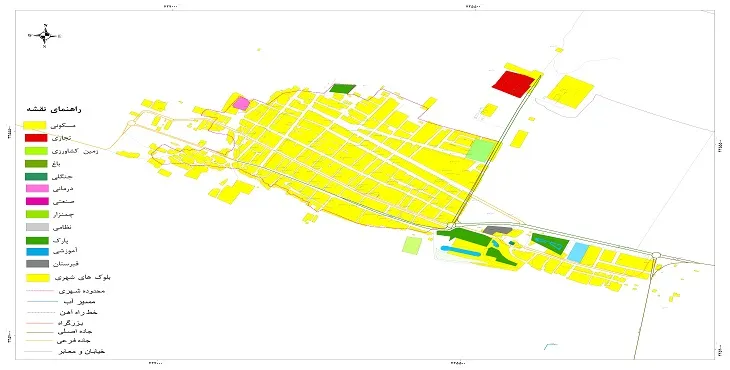
Task: Click the light blue educational parcel on the map
Action: pos(578,252)
